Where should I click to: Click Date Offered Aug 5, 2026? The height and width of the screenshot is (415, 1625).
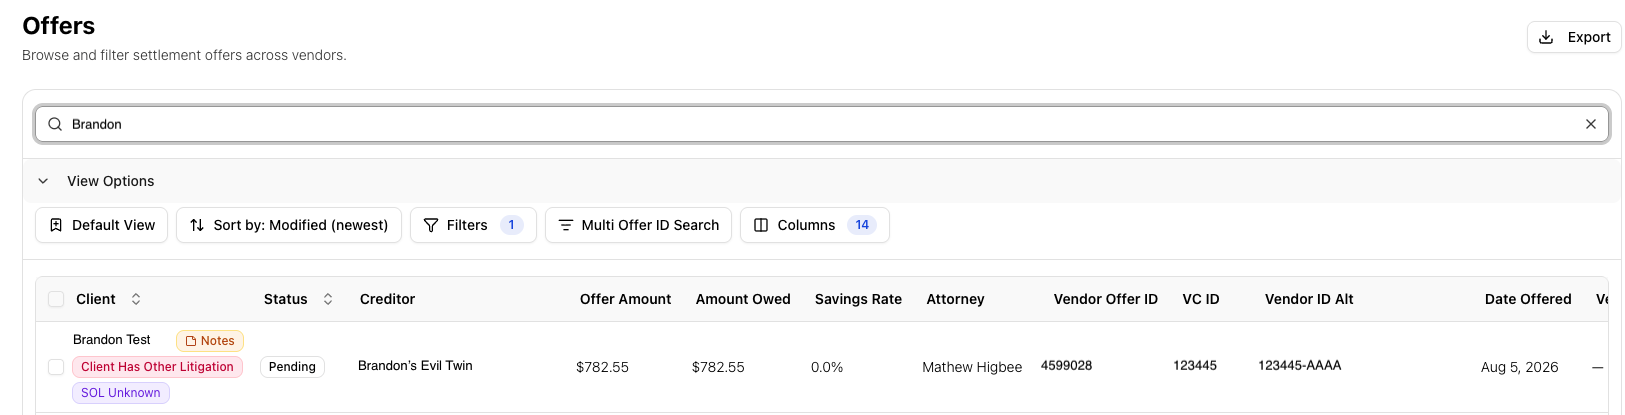point(1519,367)
